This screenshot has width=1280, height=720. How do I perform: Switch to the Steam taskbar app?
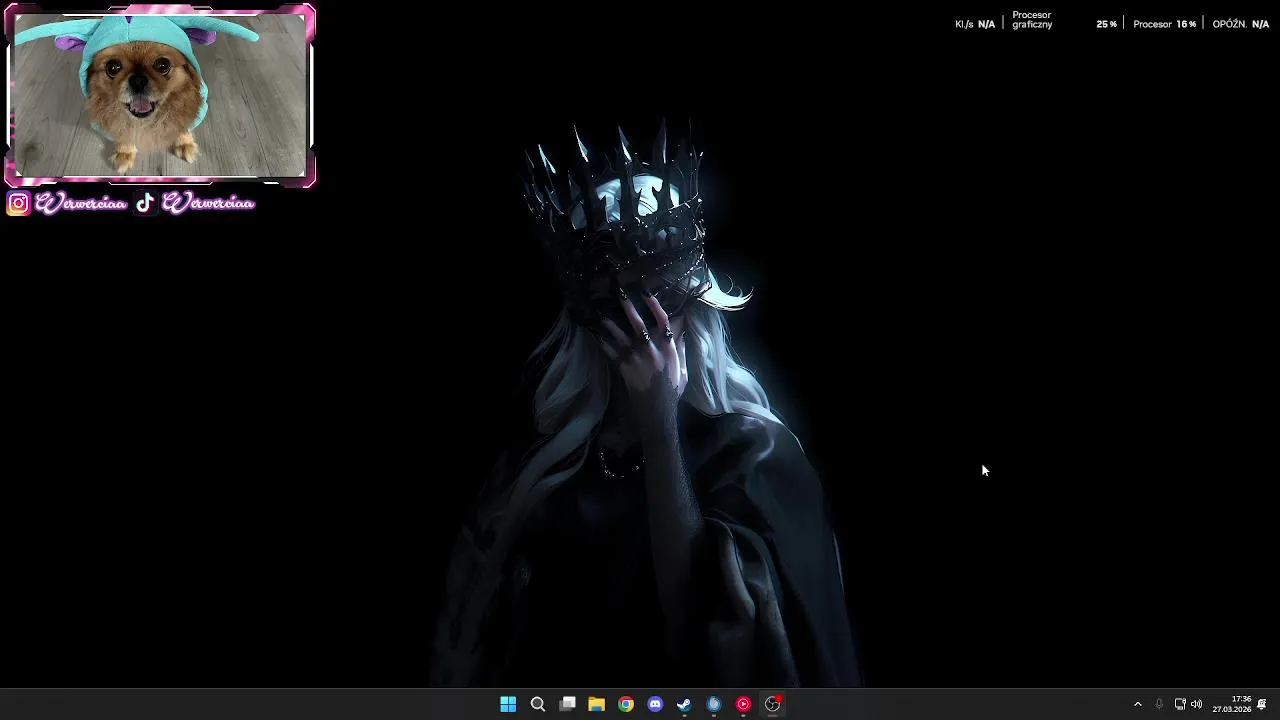(x=684, y=704)
